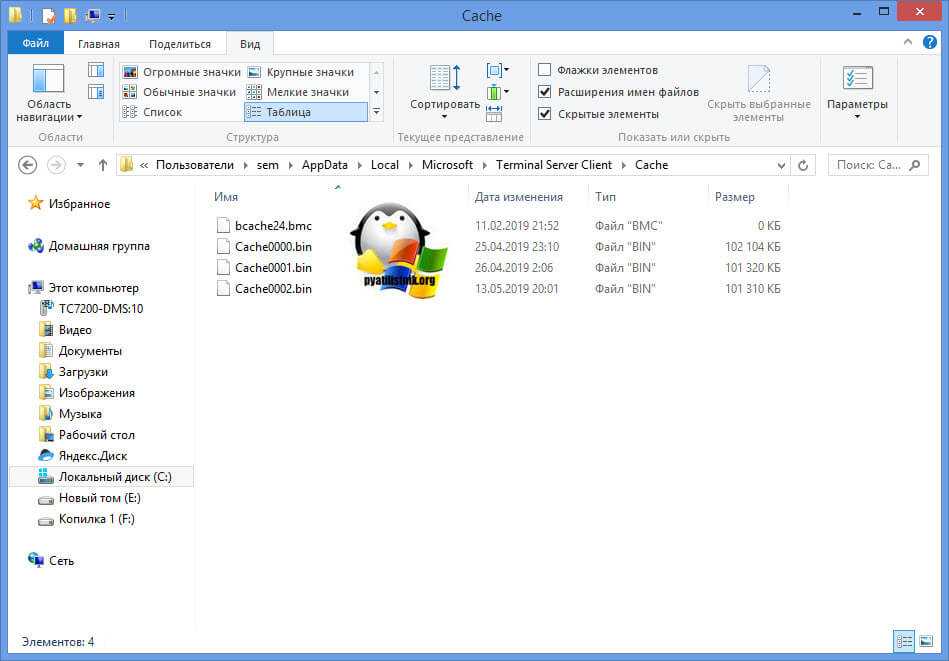Sort by the Size (Размер) column header
Screen dimensions: 949x661
click(x=734, y=197)
